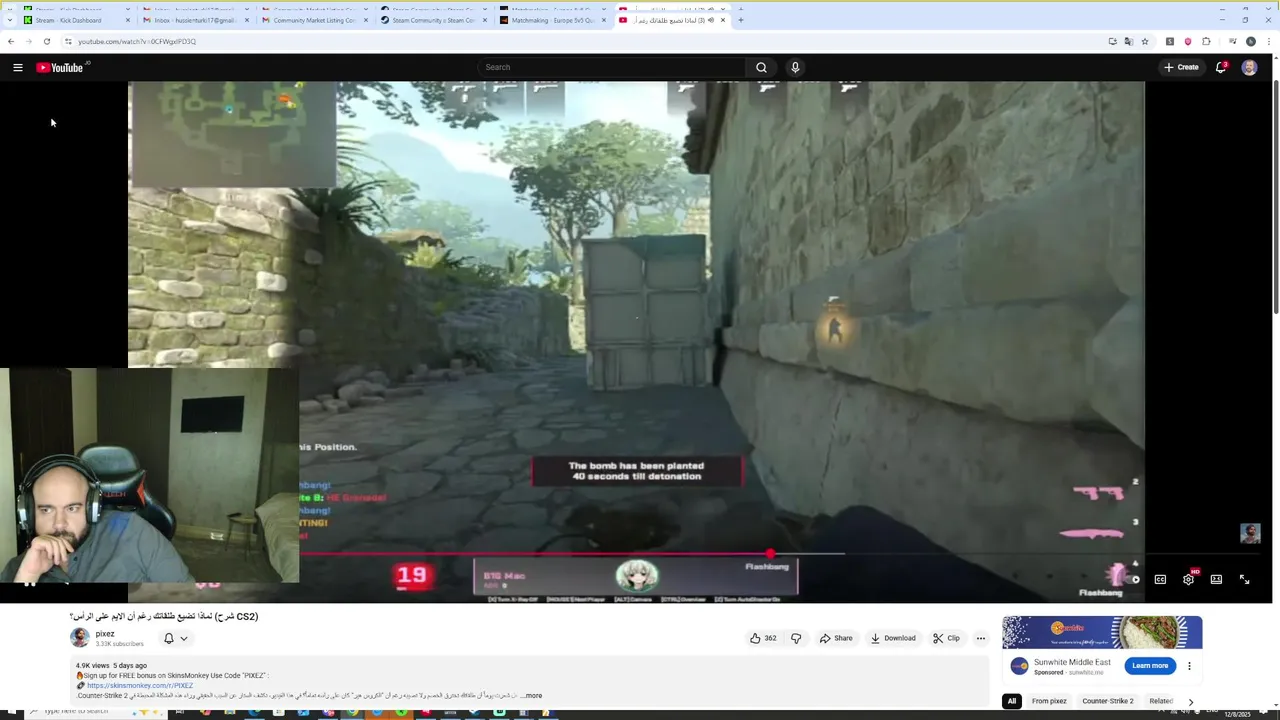Image resolution: width=1280 pixels, height=720 pixels.
Task: Reload the page
Action: pyautogui.click(x=46, y=41)
